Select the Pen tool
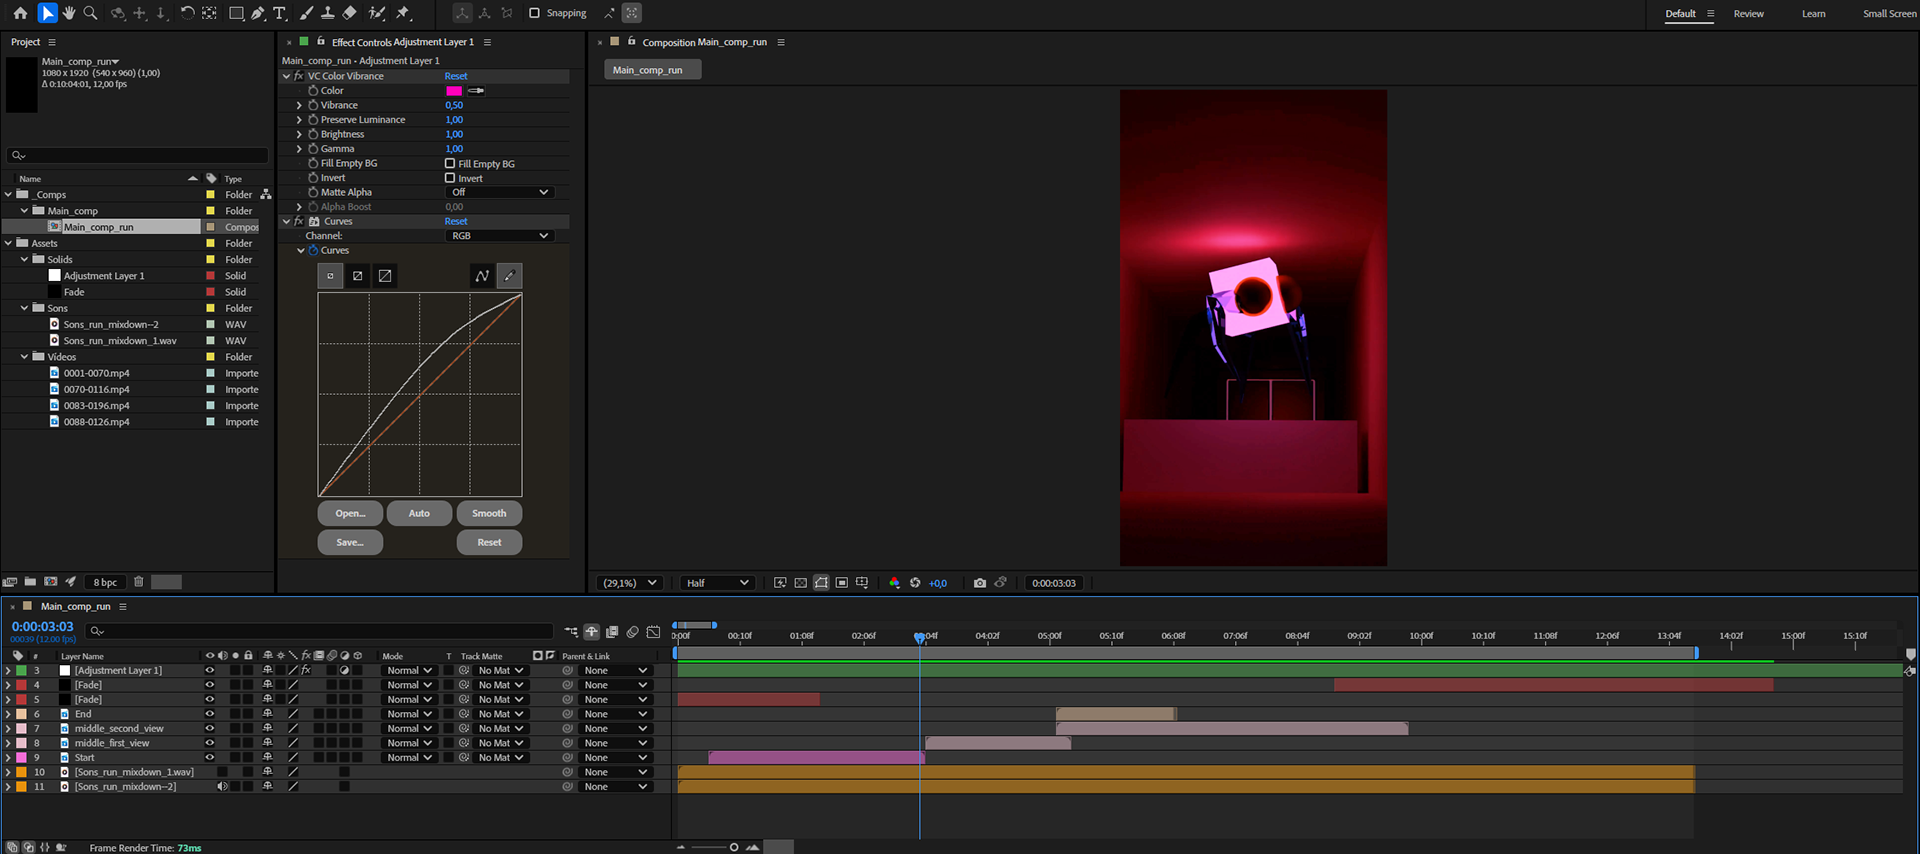 coord(258,13)
